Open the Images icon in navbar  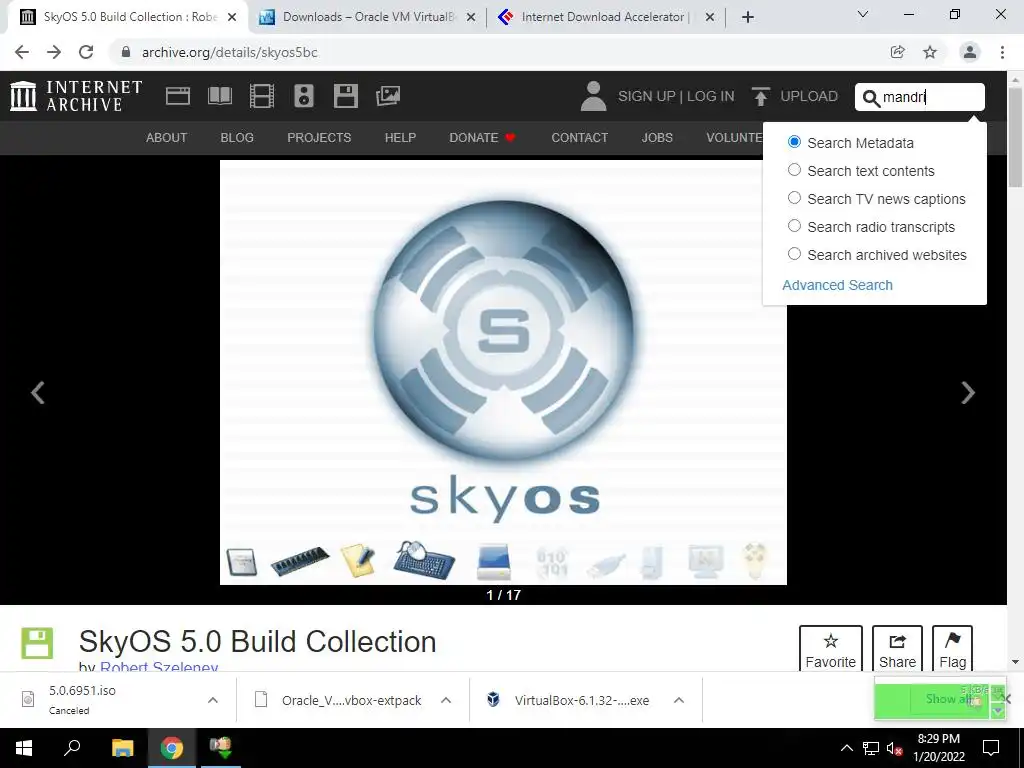(388, 96)
